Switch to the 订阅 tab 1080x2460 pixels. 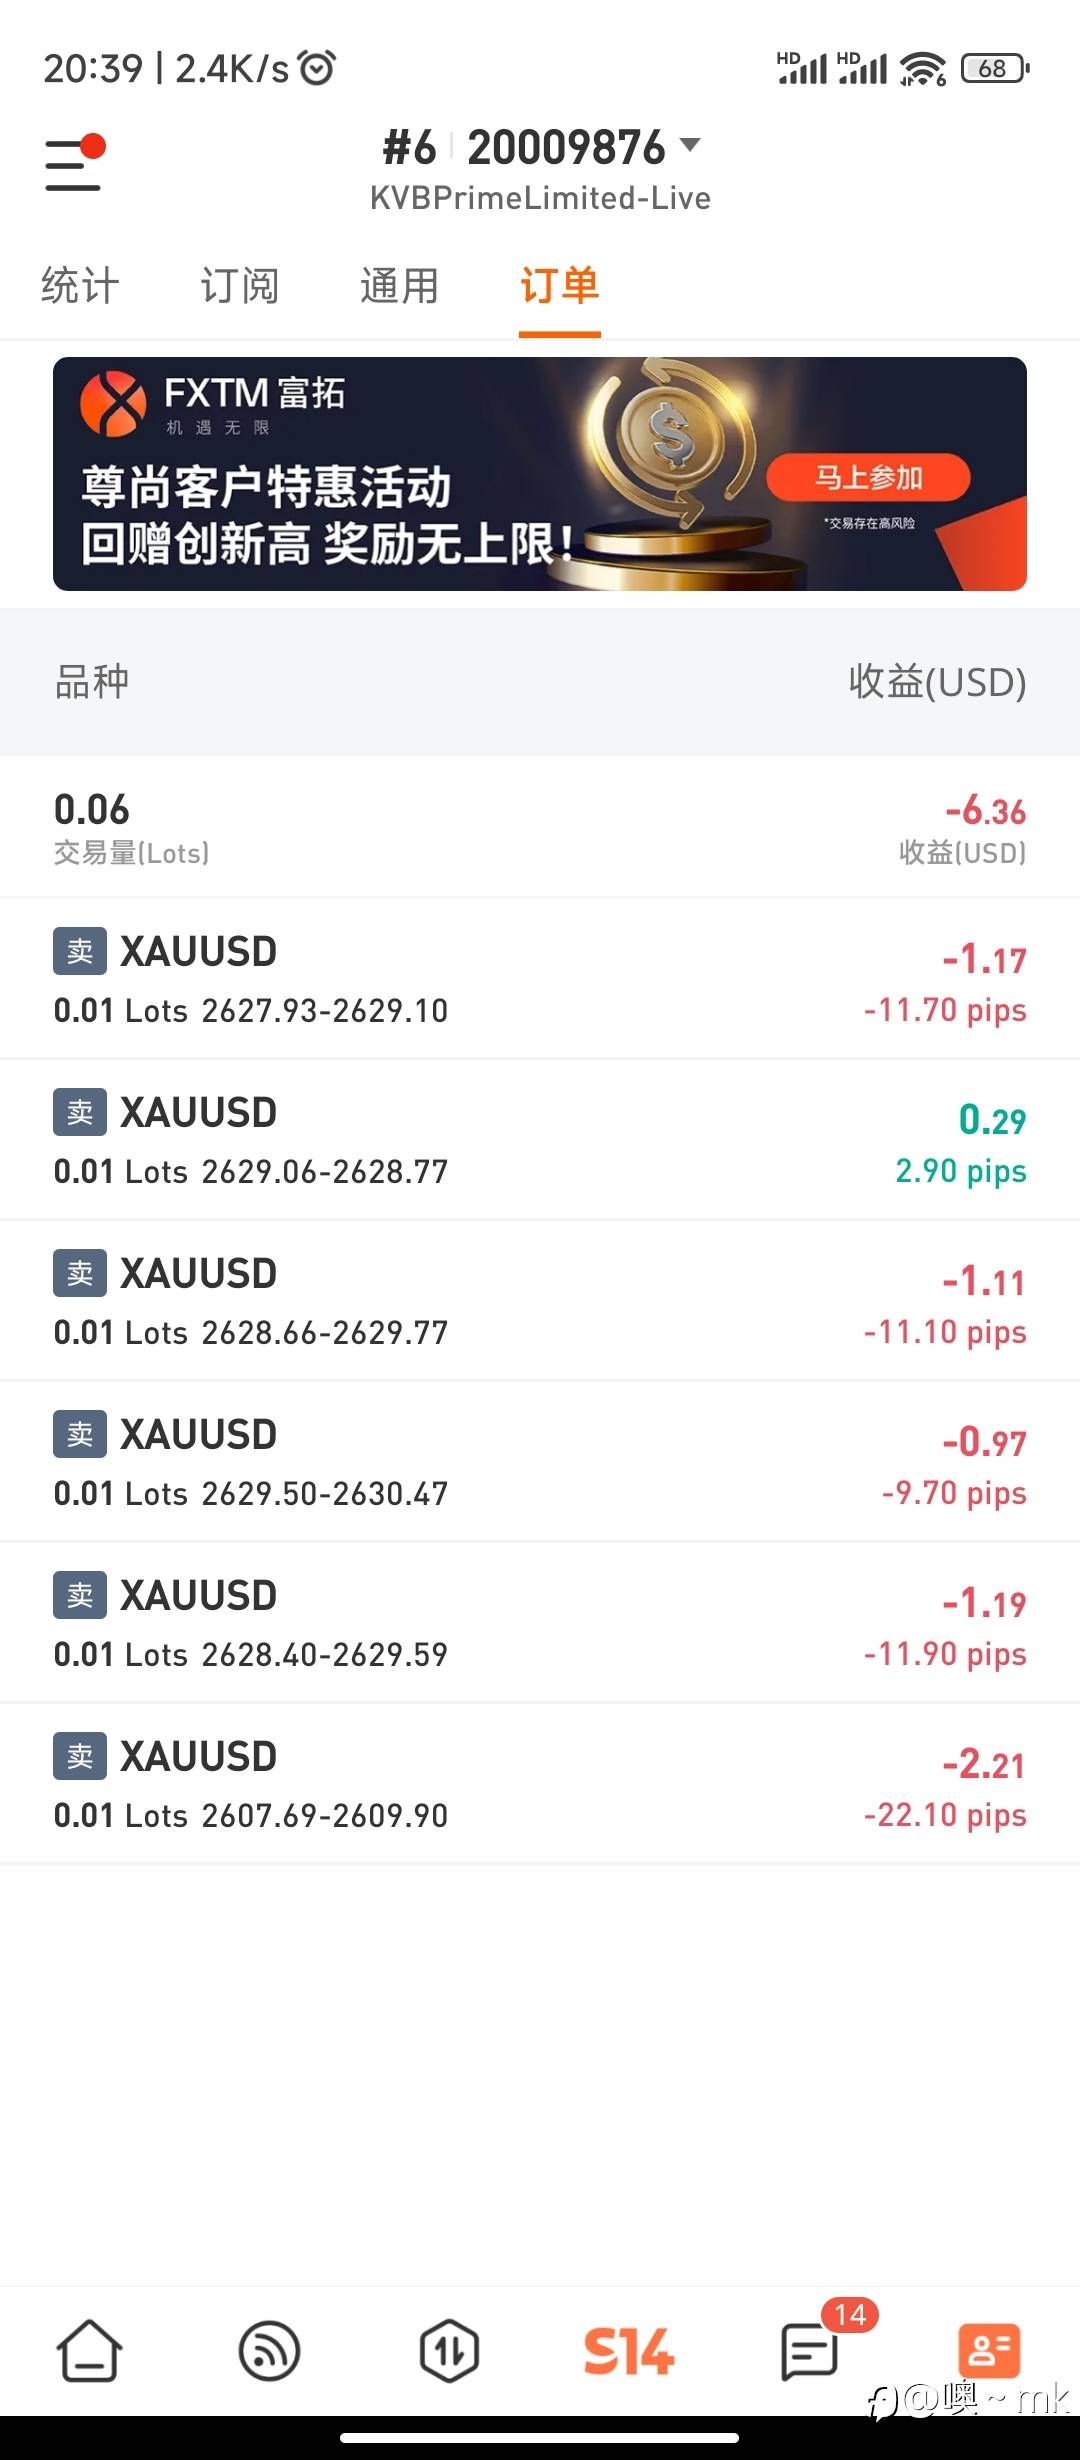[240, 286]
